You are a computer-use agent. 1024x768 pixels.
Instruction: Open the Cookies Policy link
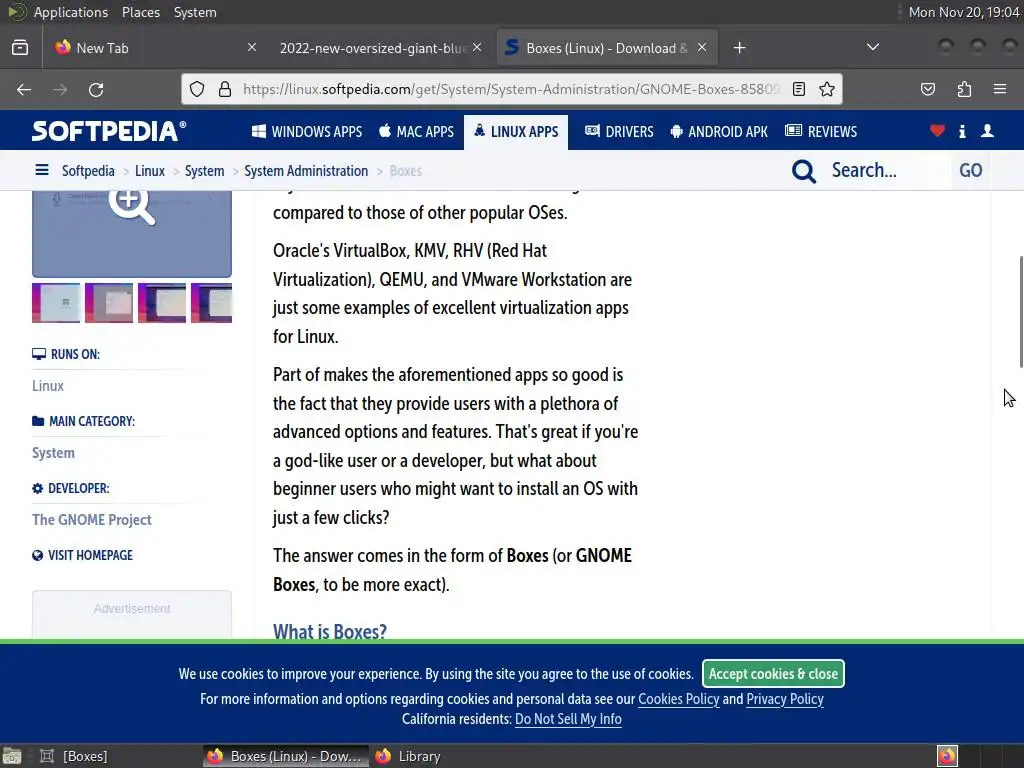679,699
